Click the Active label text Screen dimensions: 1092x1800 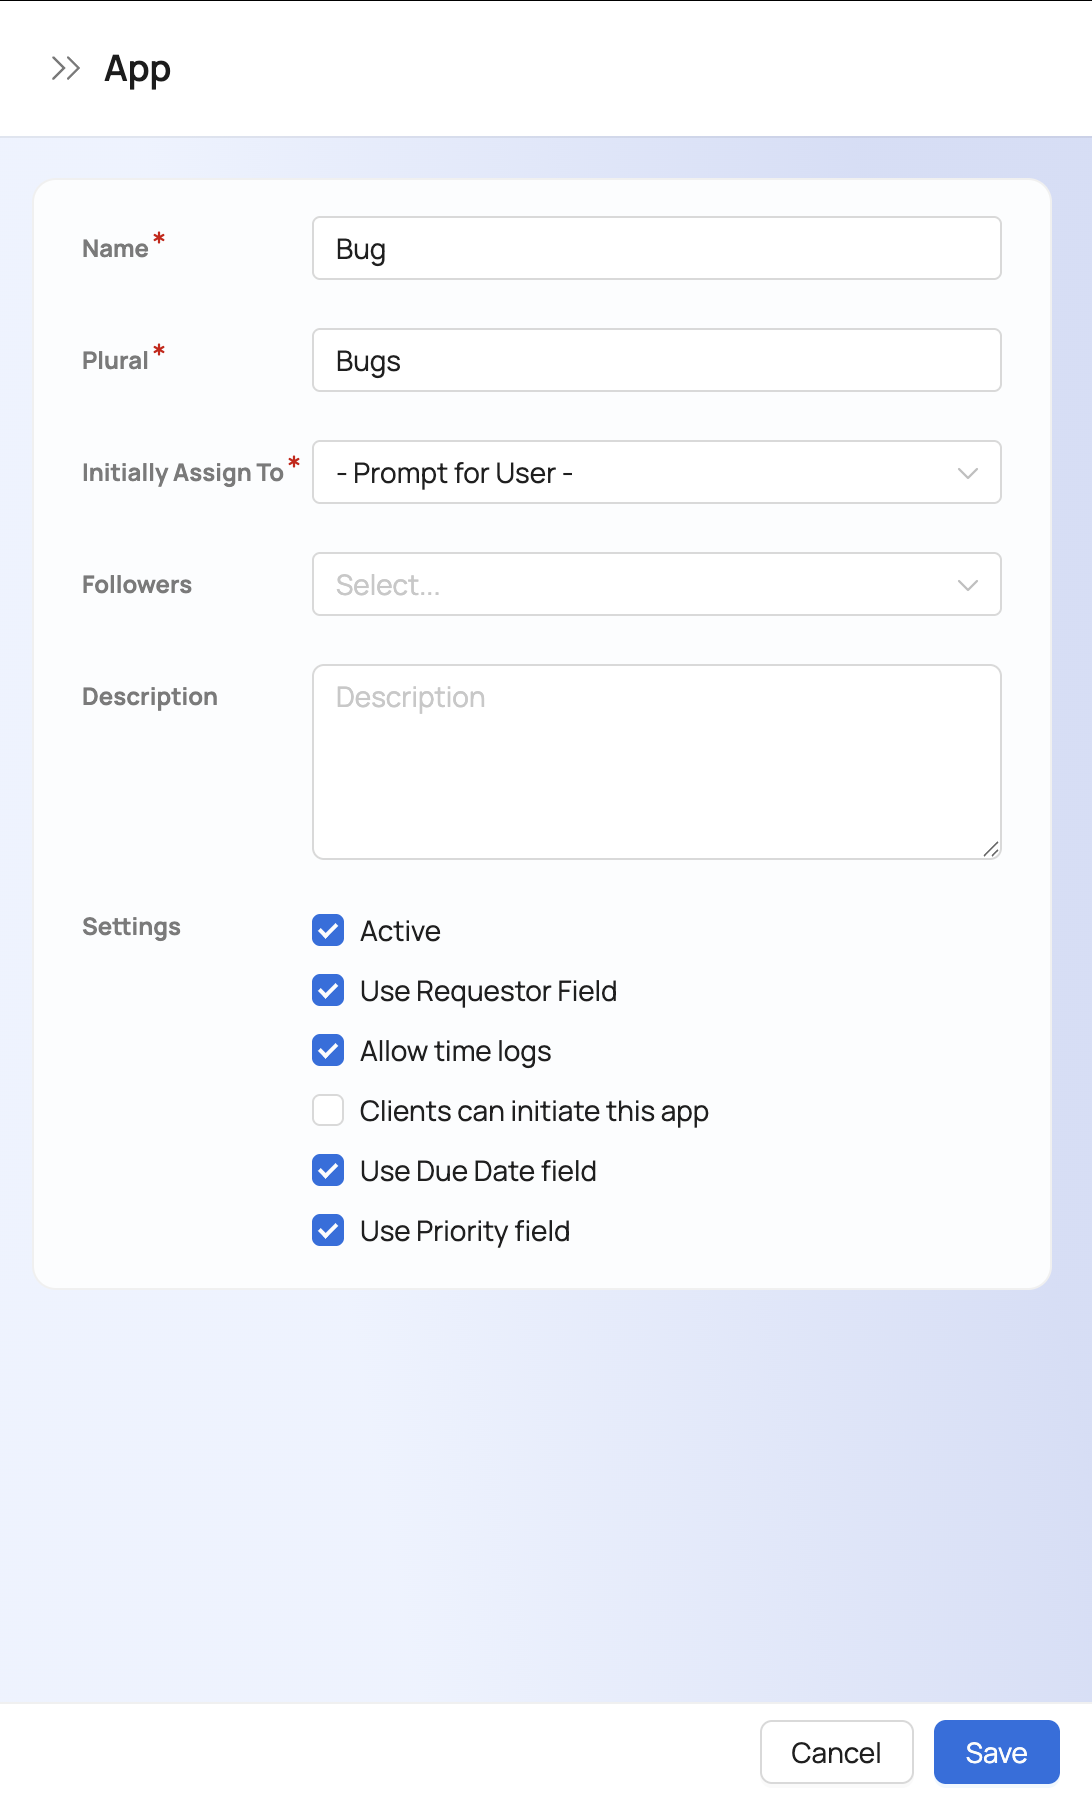point(400,931)
